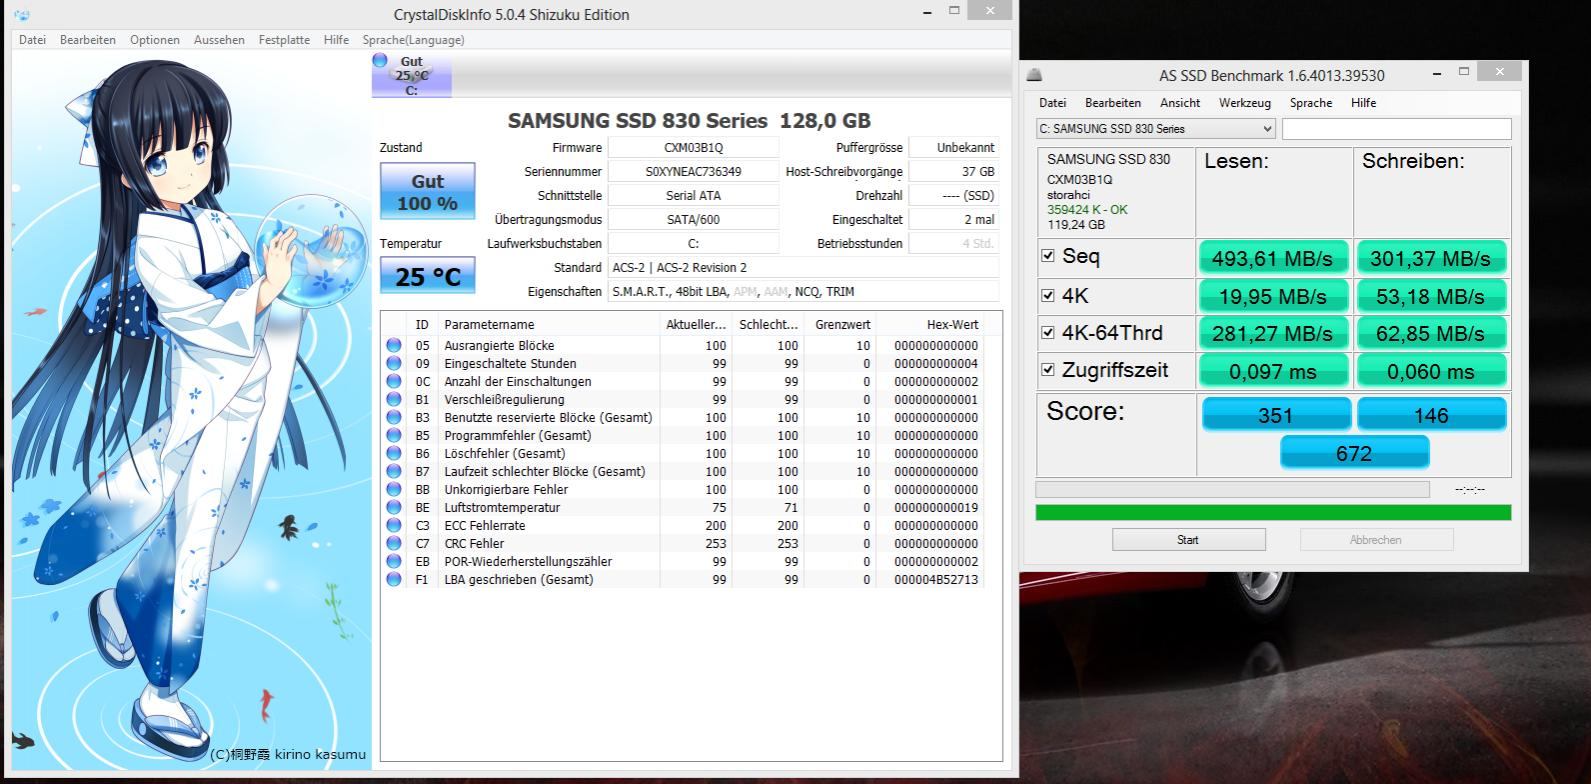
Task: Click status orb for Programmfehler (Gesamt) row
Action: 394,435
